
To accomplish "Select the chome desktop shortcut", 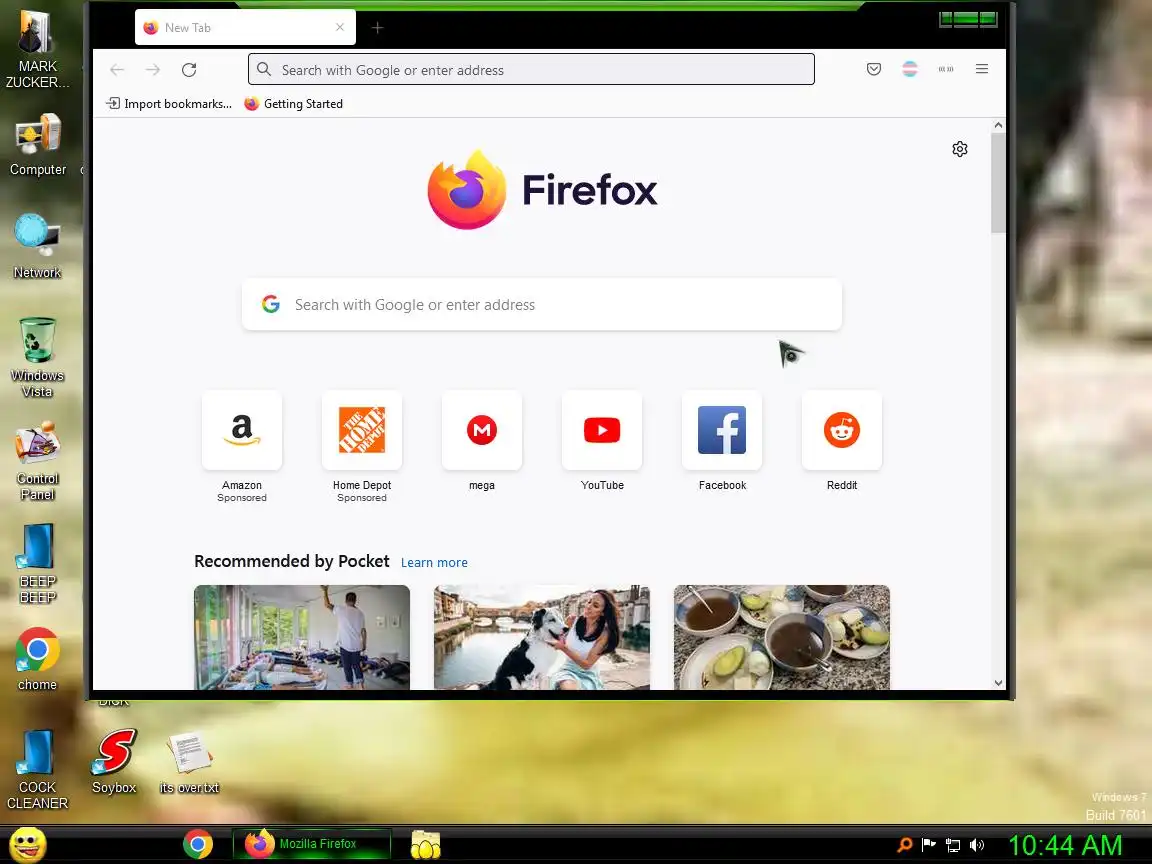I will [37, 659].
